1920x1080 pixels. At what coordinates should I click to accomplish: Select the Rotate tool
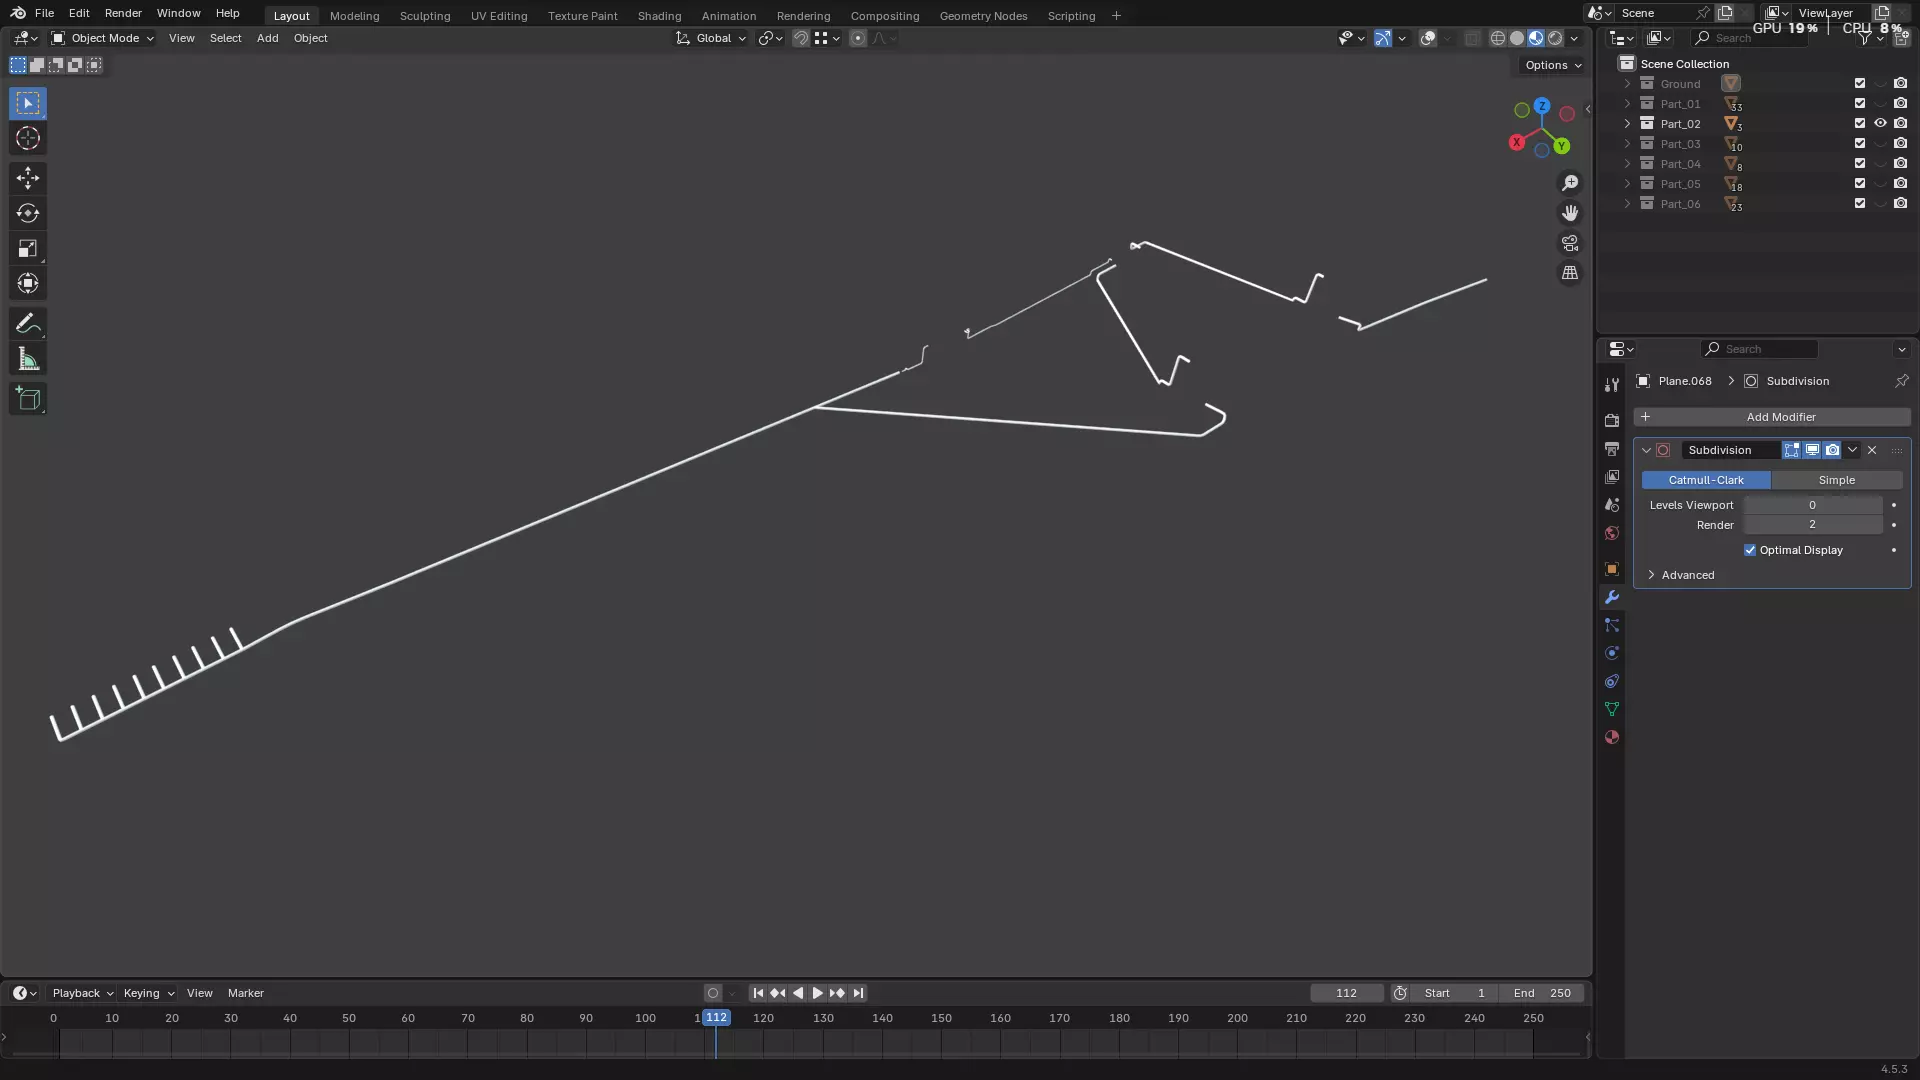(28, 213)
